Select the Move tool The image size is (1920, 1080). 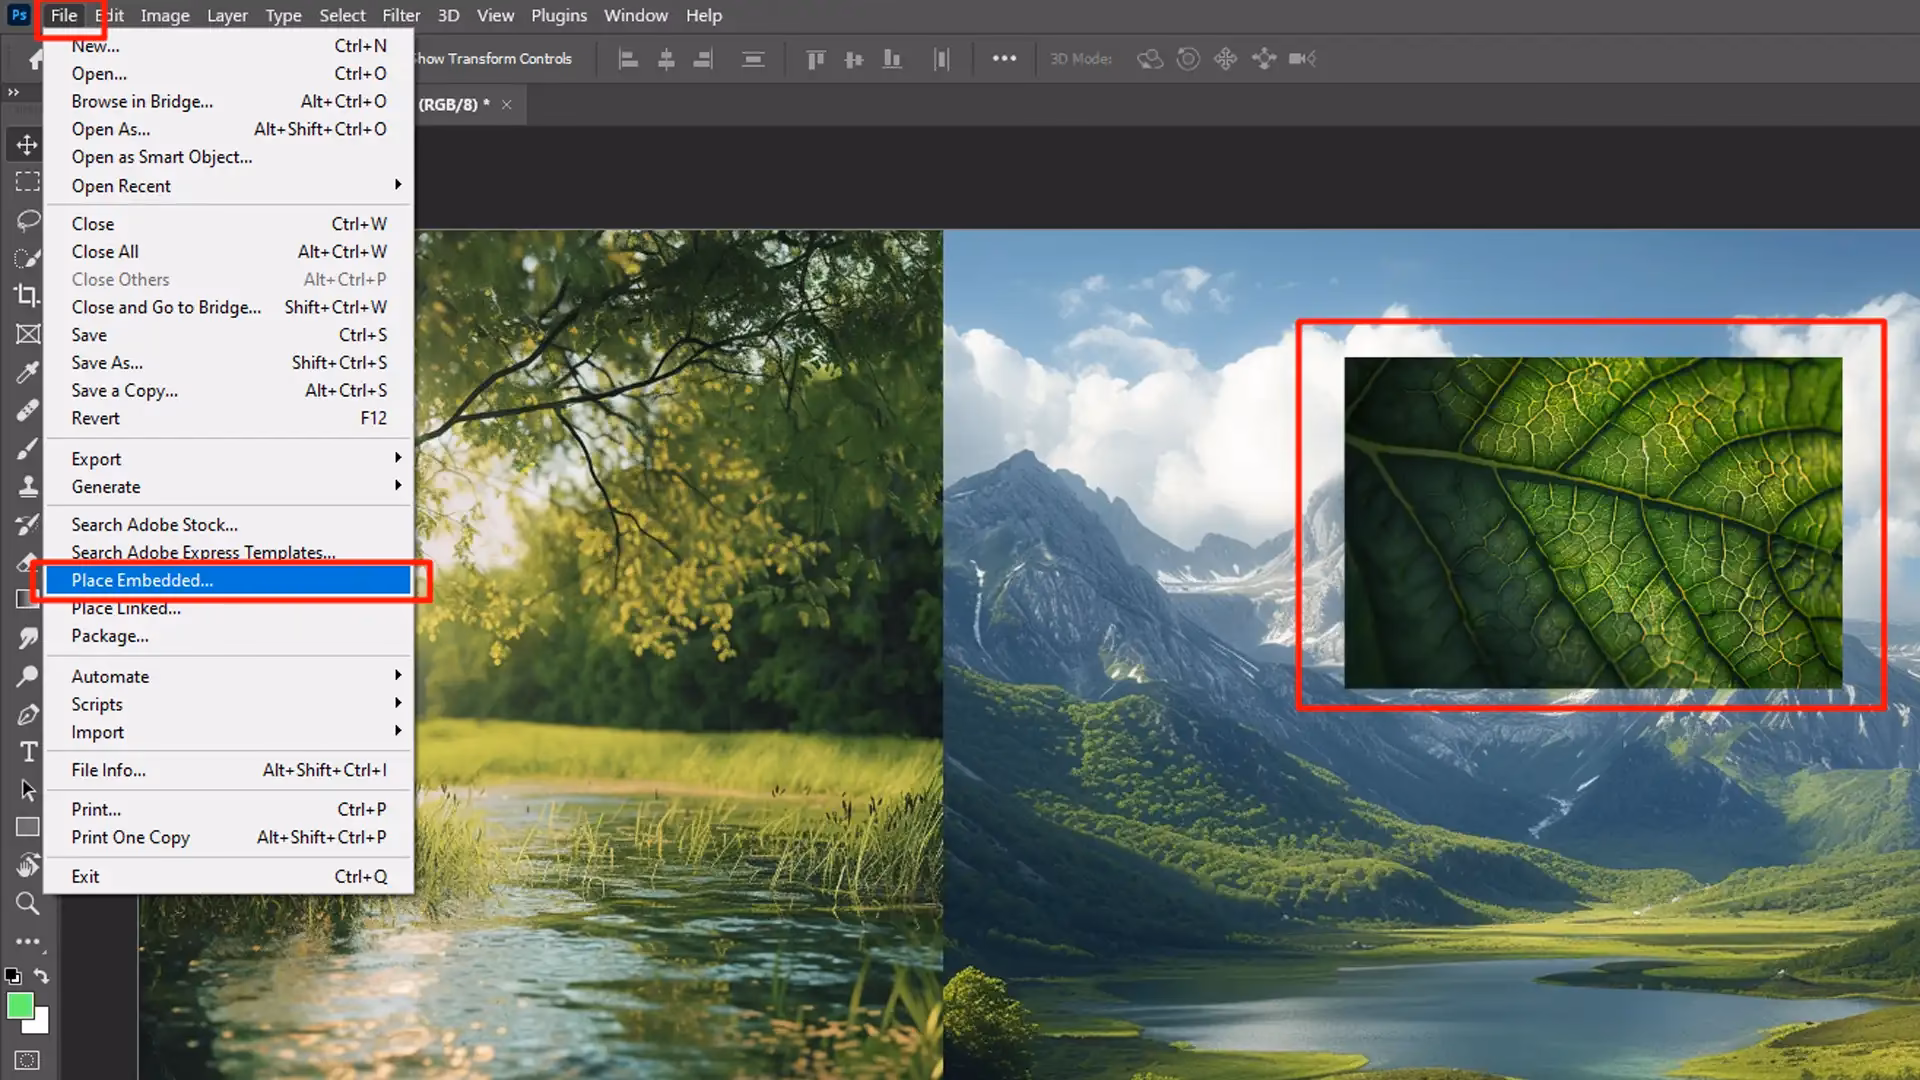[x=27, y=144]
